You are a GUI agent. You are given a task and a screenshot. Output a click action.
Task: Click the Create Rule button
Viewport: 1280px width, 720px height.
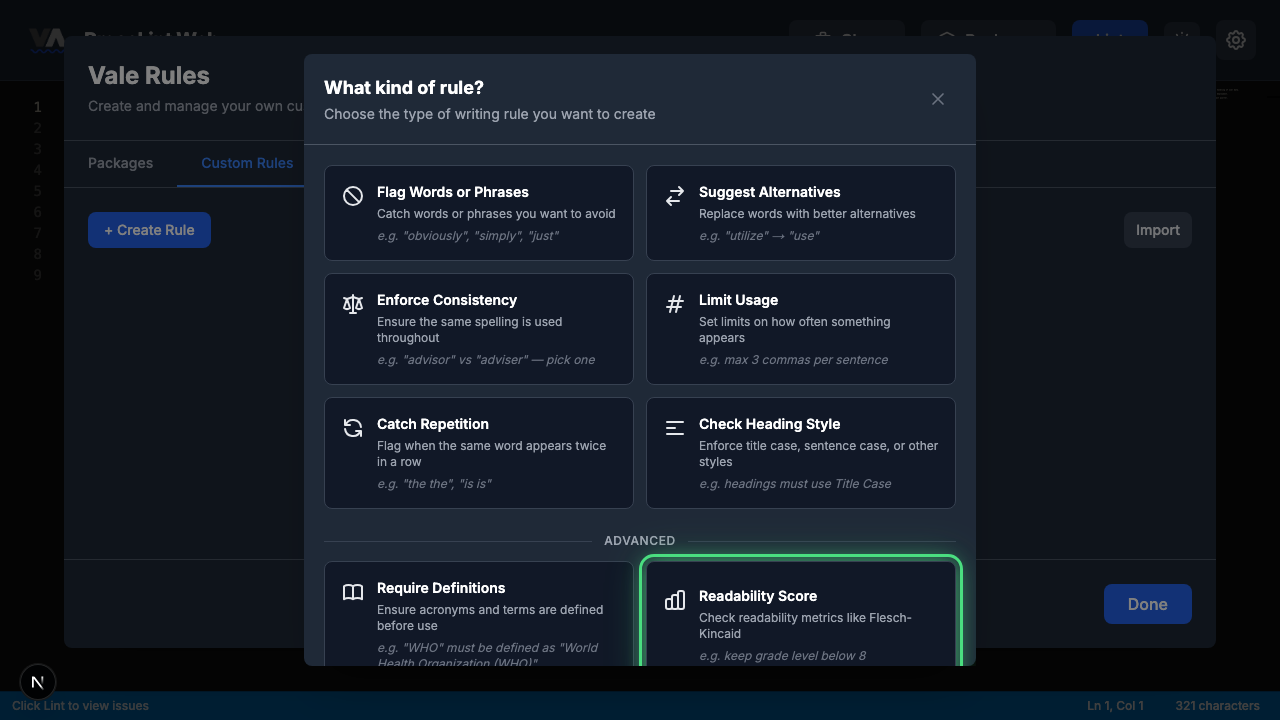(149, 229)
